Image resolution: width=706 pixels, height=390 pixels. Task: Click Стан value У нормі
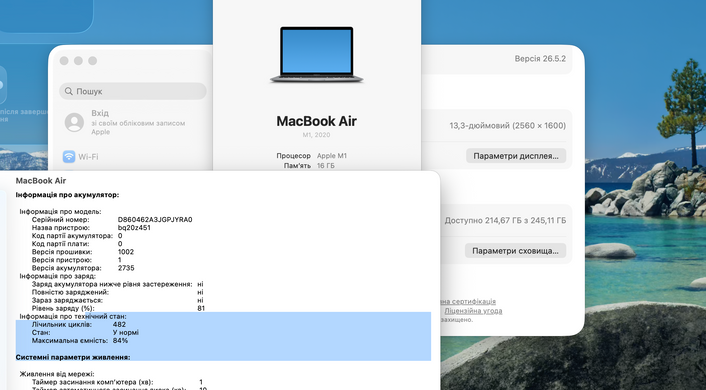126,332
